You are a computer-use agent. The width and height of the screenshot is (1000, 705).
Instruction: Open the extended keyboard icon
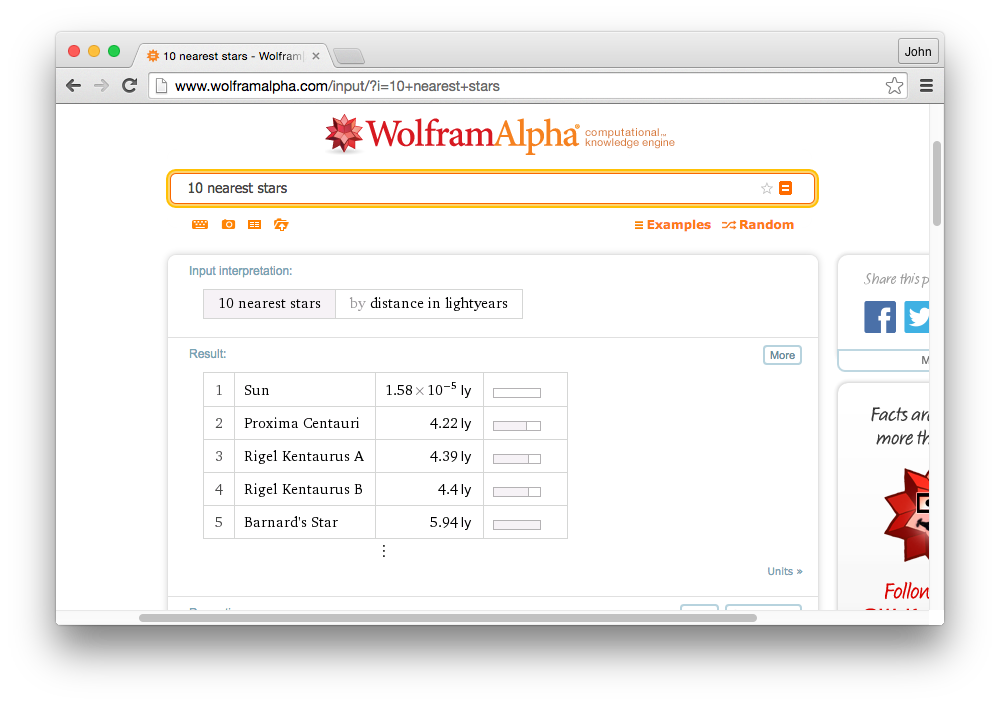pos(200,225)
